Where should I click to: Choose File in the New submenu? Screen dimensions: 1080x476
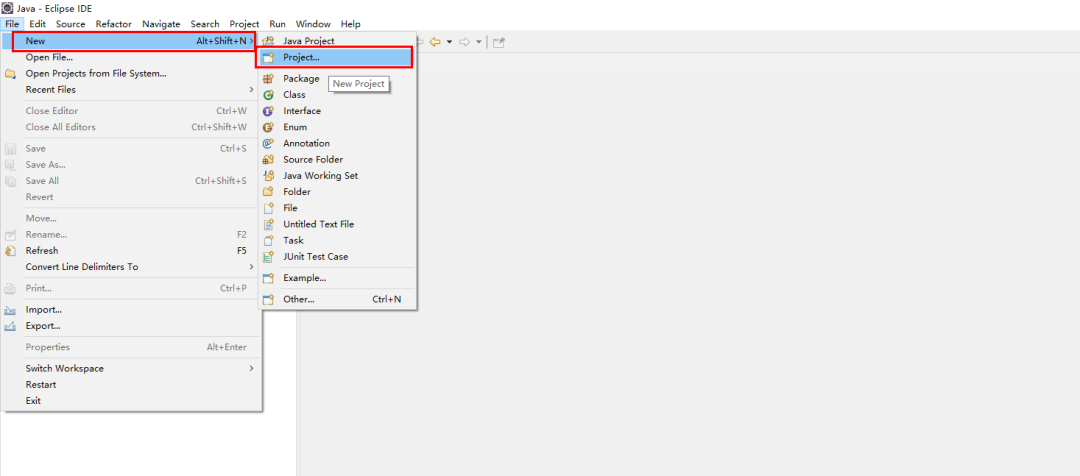[337, 208]
